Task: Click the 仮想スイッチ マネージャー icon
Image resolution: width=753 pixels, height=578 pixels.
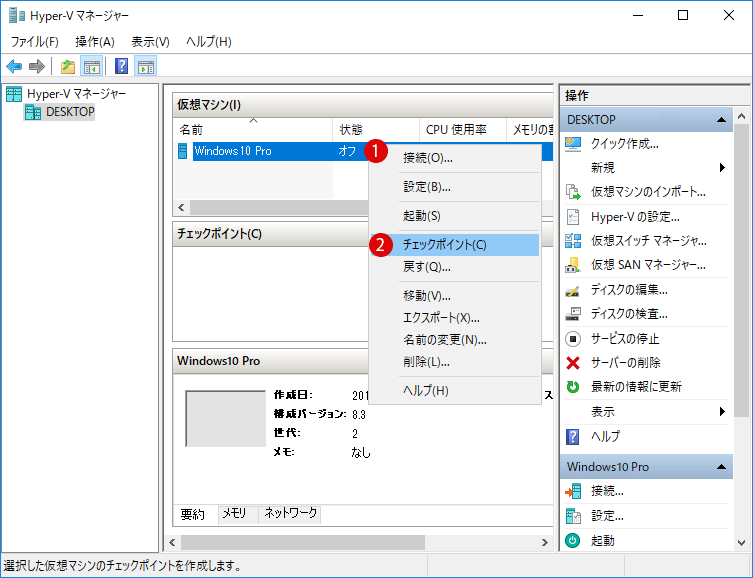Action: pos(573,241)
